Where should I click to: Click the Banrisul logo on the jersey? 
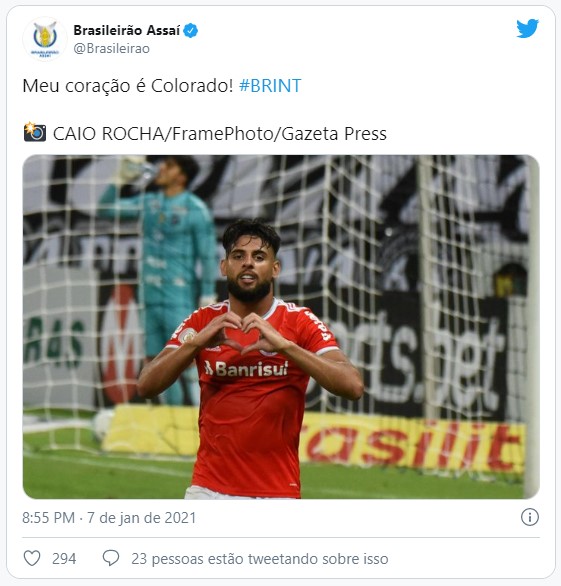(x=247, y=369)
